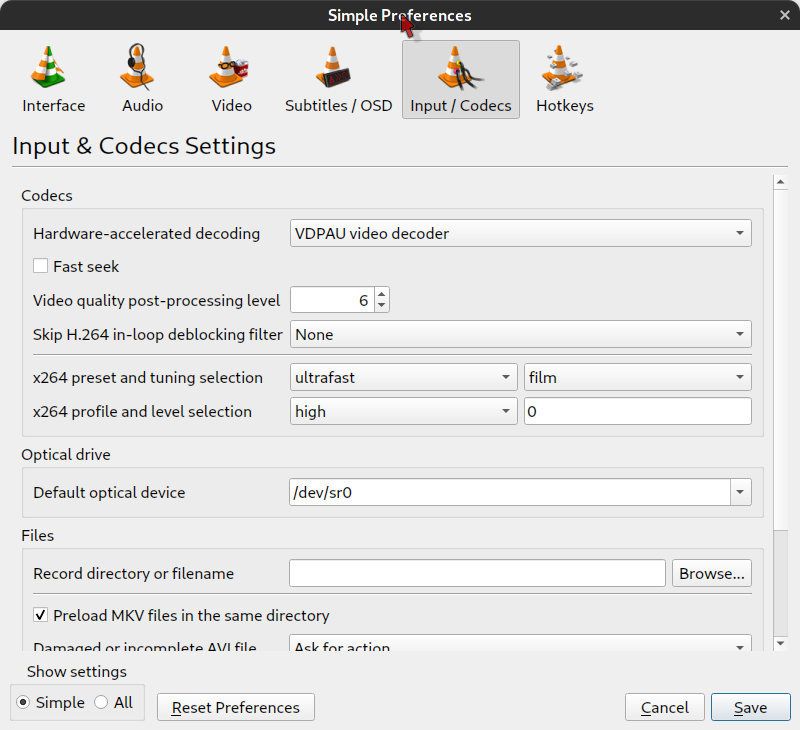
Task: Click the Default optical device label
Action: (x=109, y=493)
